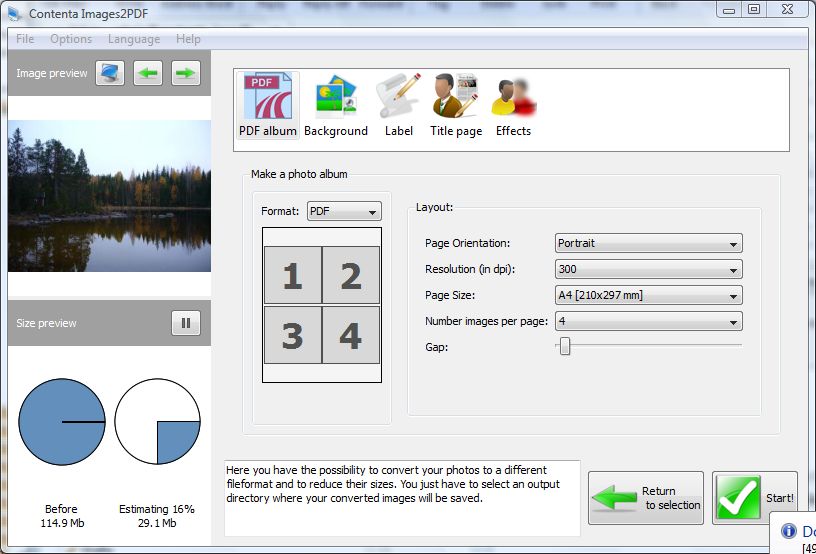Maximize the Contenta Images2PDF window
Screen dimensions: 816x554
coord(754,10)
